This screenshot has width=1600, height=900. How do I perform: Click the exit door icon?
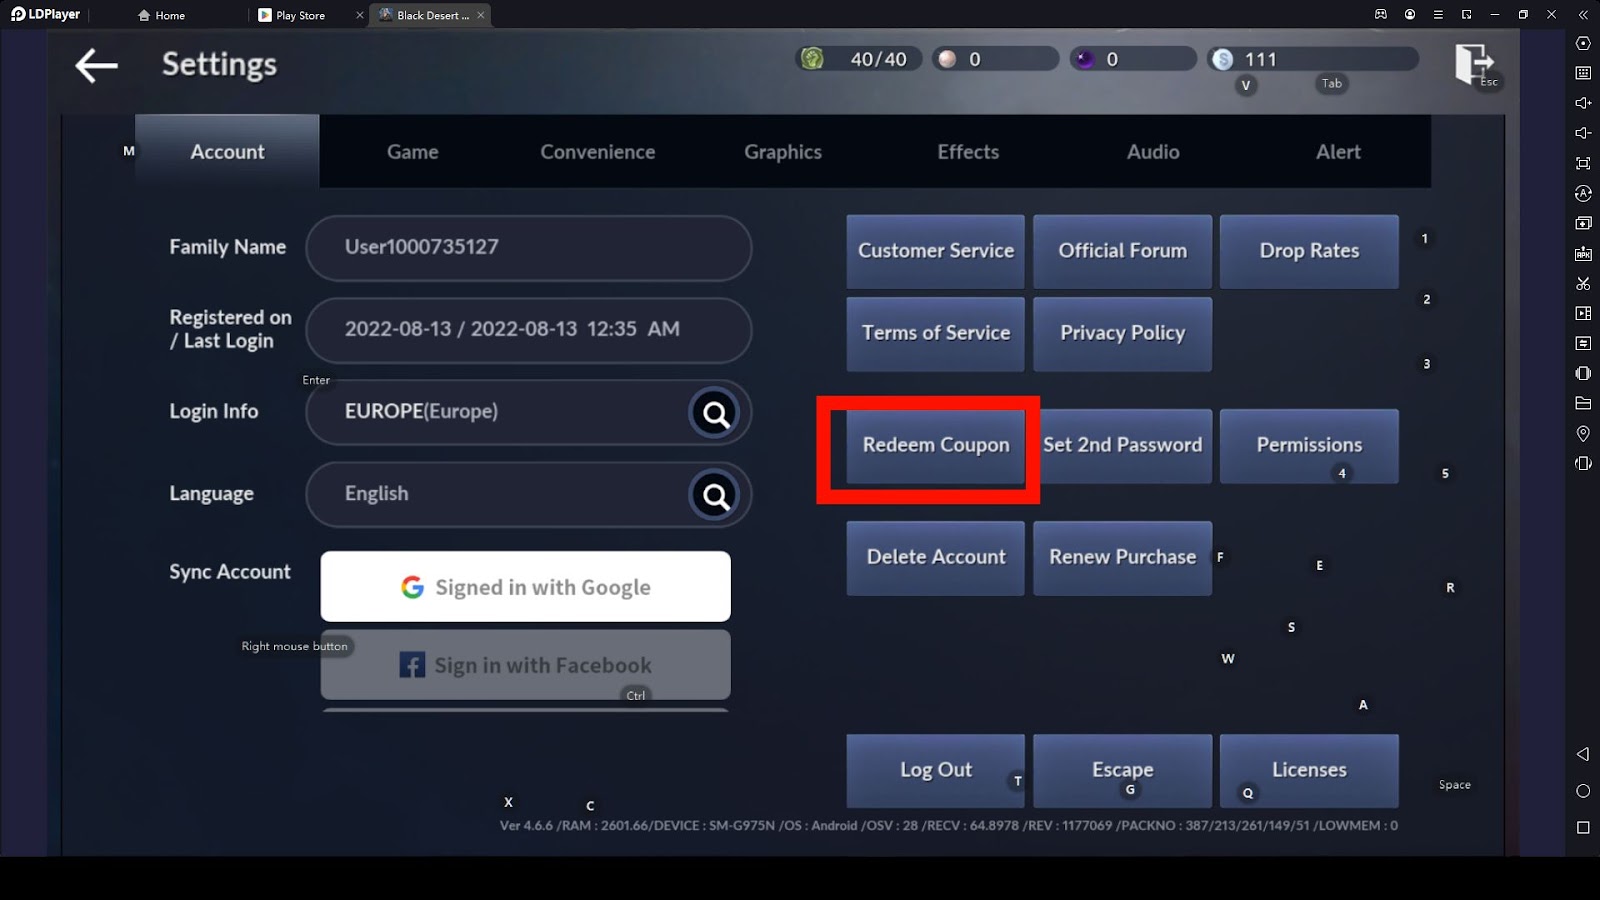(x=1473, y=64)
